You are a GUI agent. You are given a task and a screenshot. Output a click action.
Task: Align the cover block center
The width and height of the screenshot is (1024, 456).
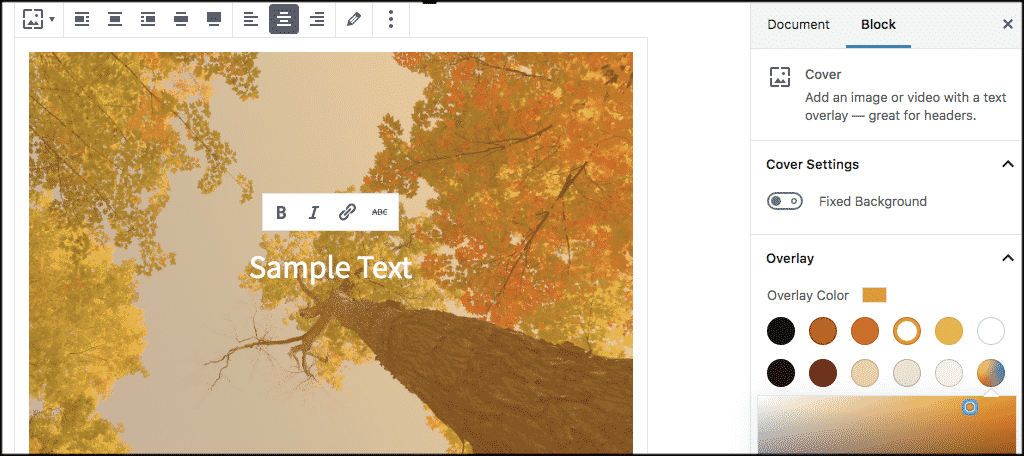click(115, 20)
